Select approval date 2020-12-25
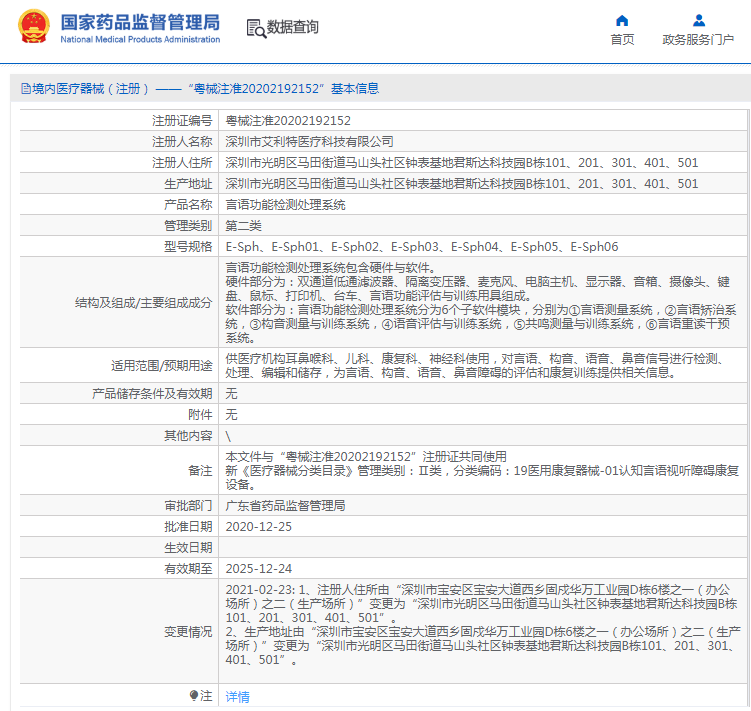Image resolution: width=751 pixels, height=711 pixels. 259,527
